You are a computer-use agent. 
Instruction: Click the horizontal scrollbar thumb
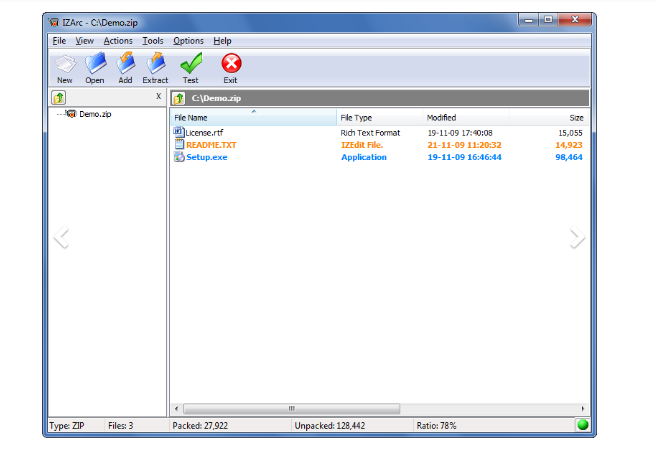tap(292, 408)
